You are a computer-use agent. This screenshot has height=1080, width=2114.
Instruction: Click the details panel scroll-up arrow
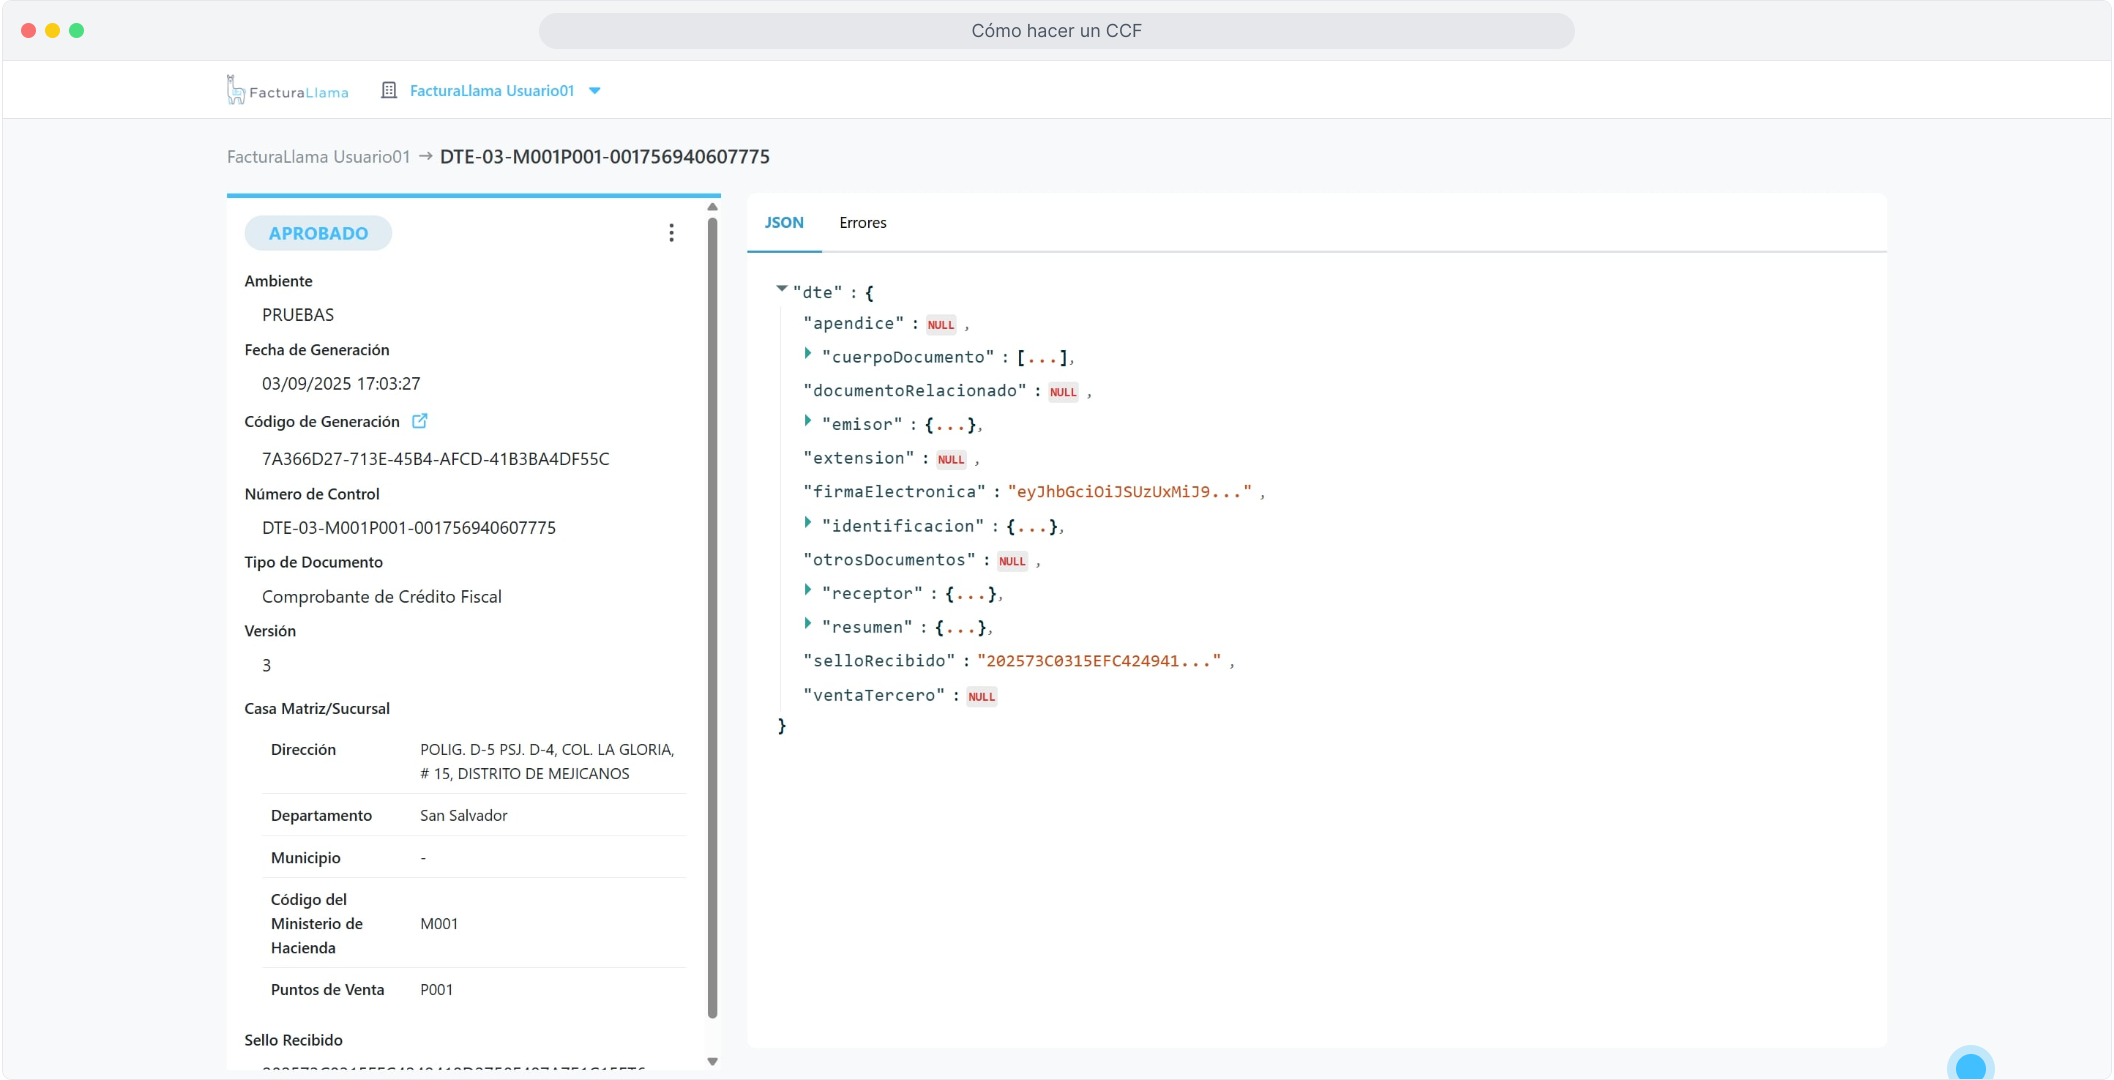[712, 207]
